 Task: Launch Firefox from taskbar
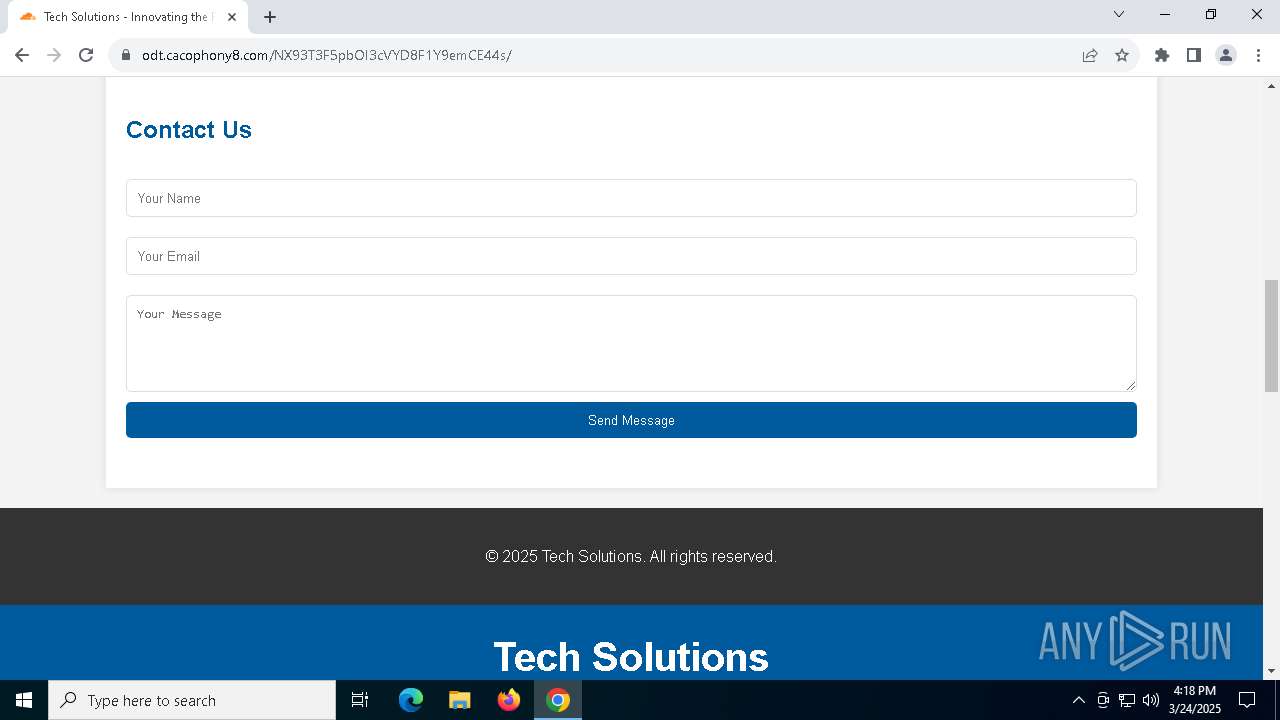509,700
